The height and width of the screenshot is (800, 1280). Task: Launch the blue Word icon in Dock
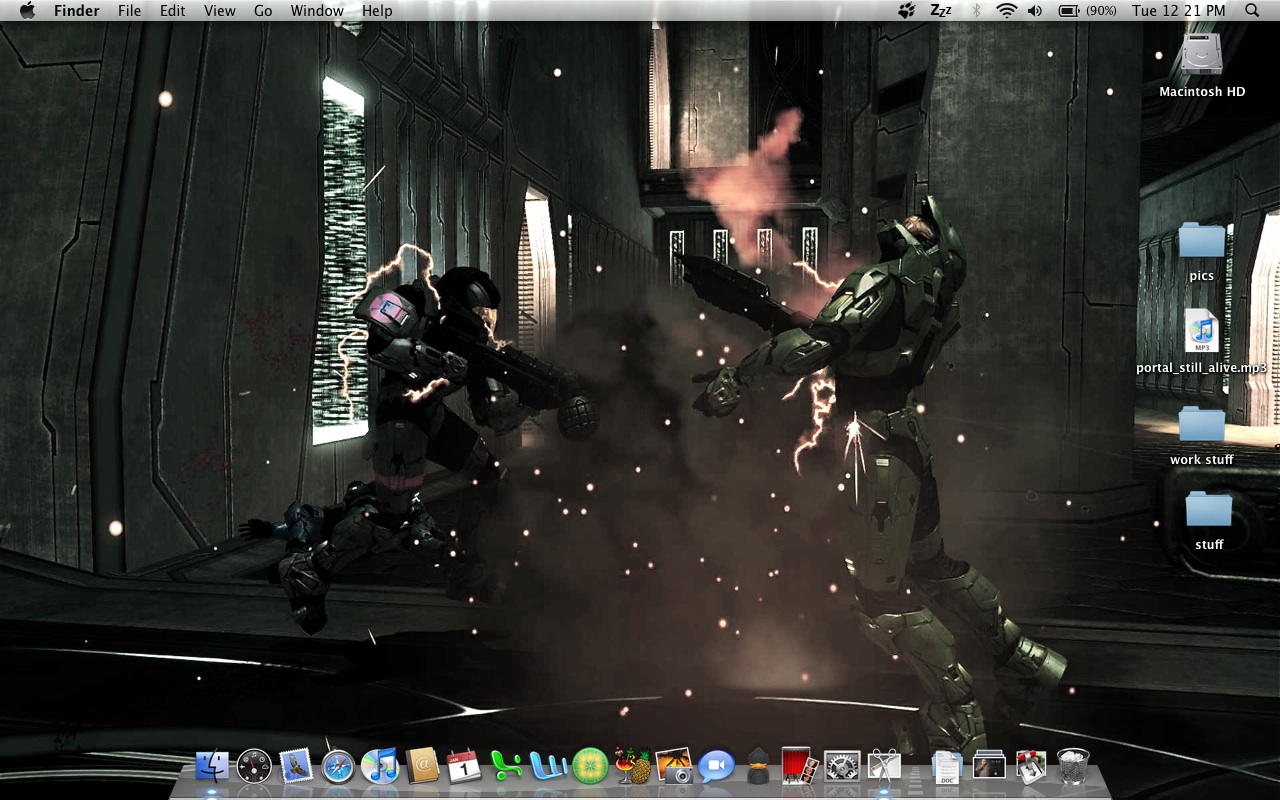coord(548,767)
